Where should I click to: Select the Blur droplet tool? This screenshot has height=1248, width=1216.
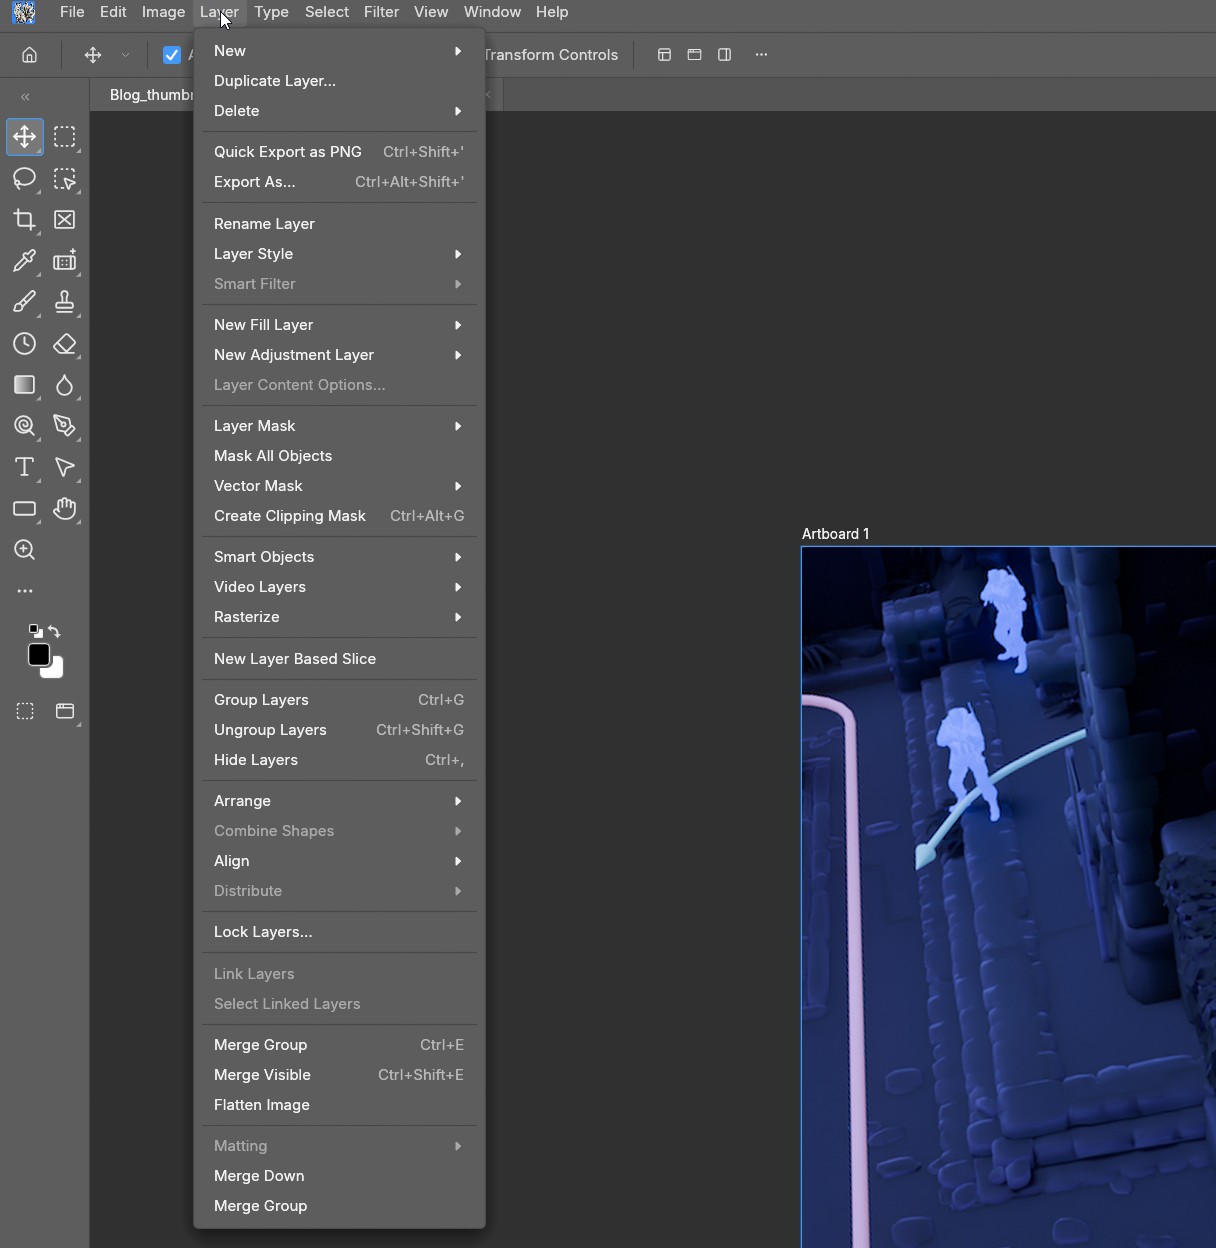pos(65,385)
